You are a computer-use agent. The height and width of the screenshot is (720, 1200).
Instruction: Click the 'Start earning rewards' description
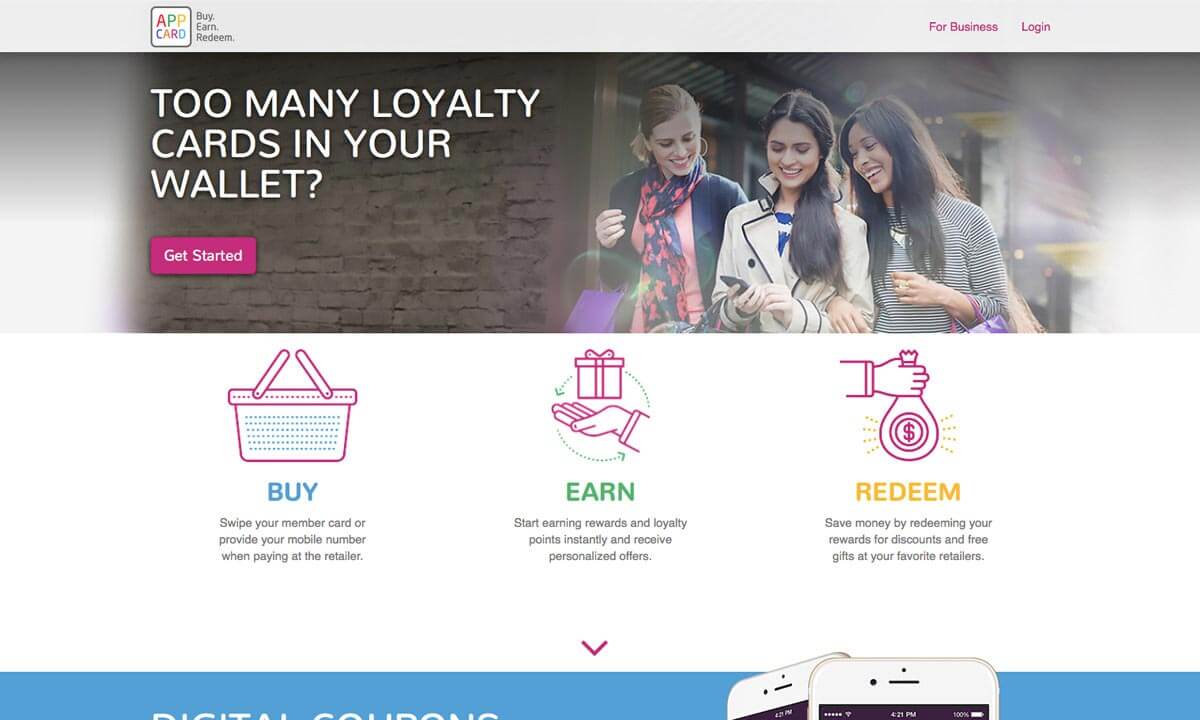pyautogui.click(x=600, y=539)
